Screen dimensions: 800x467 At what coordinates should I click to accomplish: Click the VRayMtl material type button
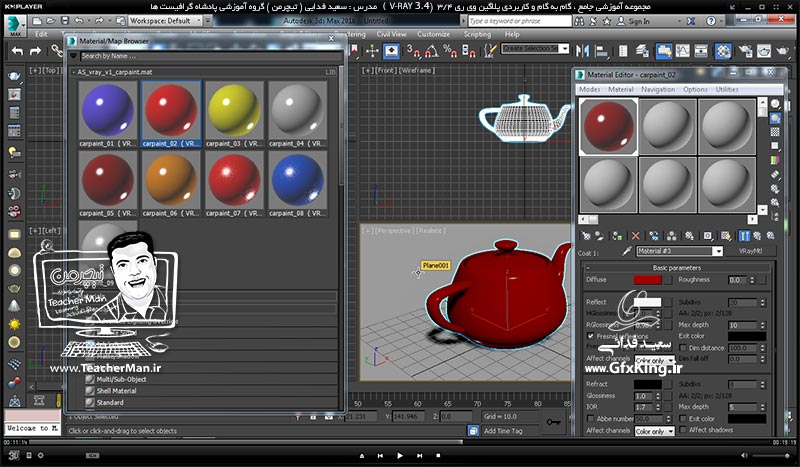click(753, 251)
